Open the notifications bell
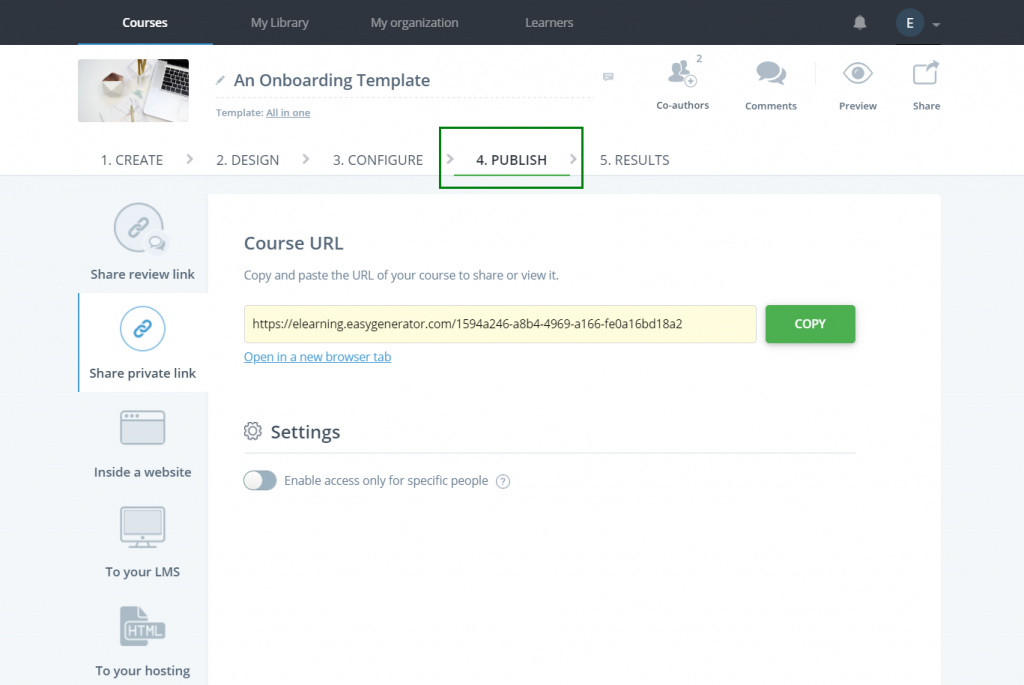1024x685 pixels. [x=860, y=23]
